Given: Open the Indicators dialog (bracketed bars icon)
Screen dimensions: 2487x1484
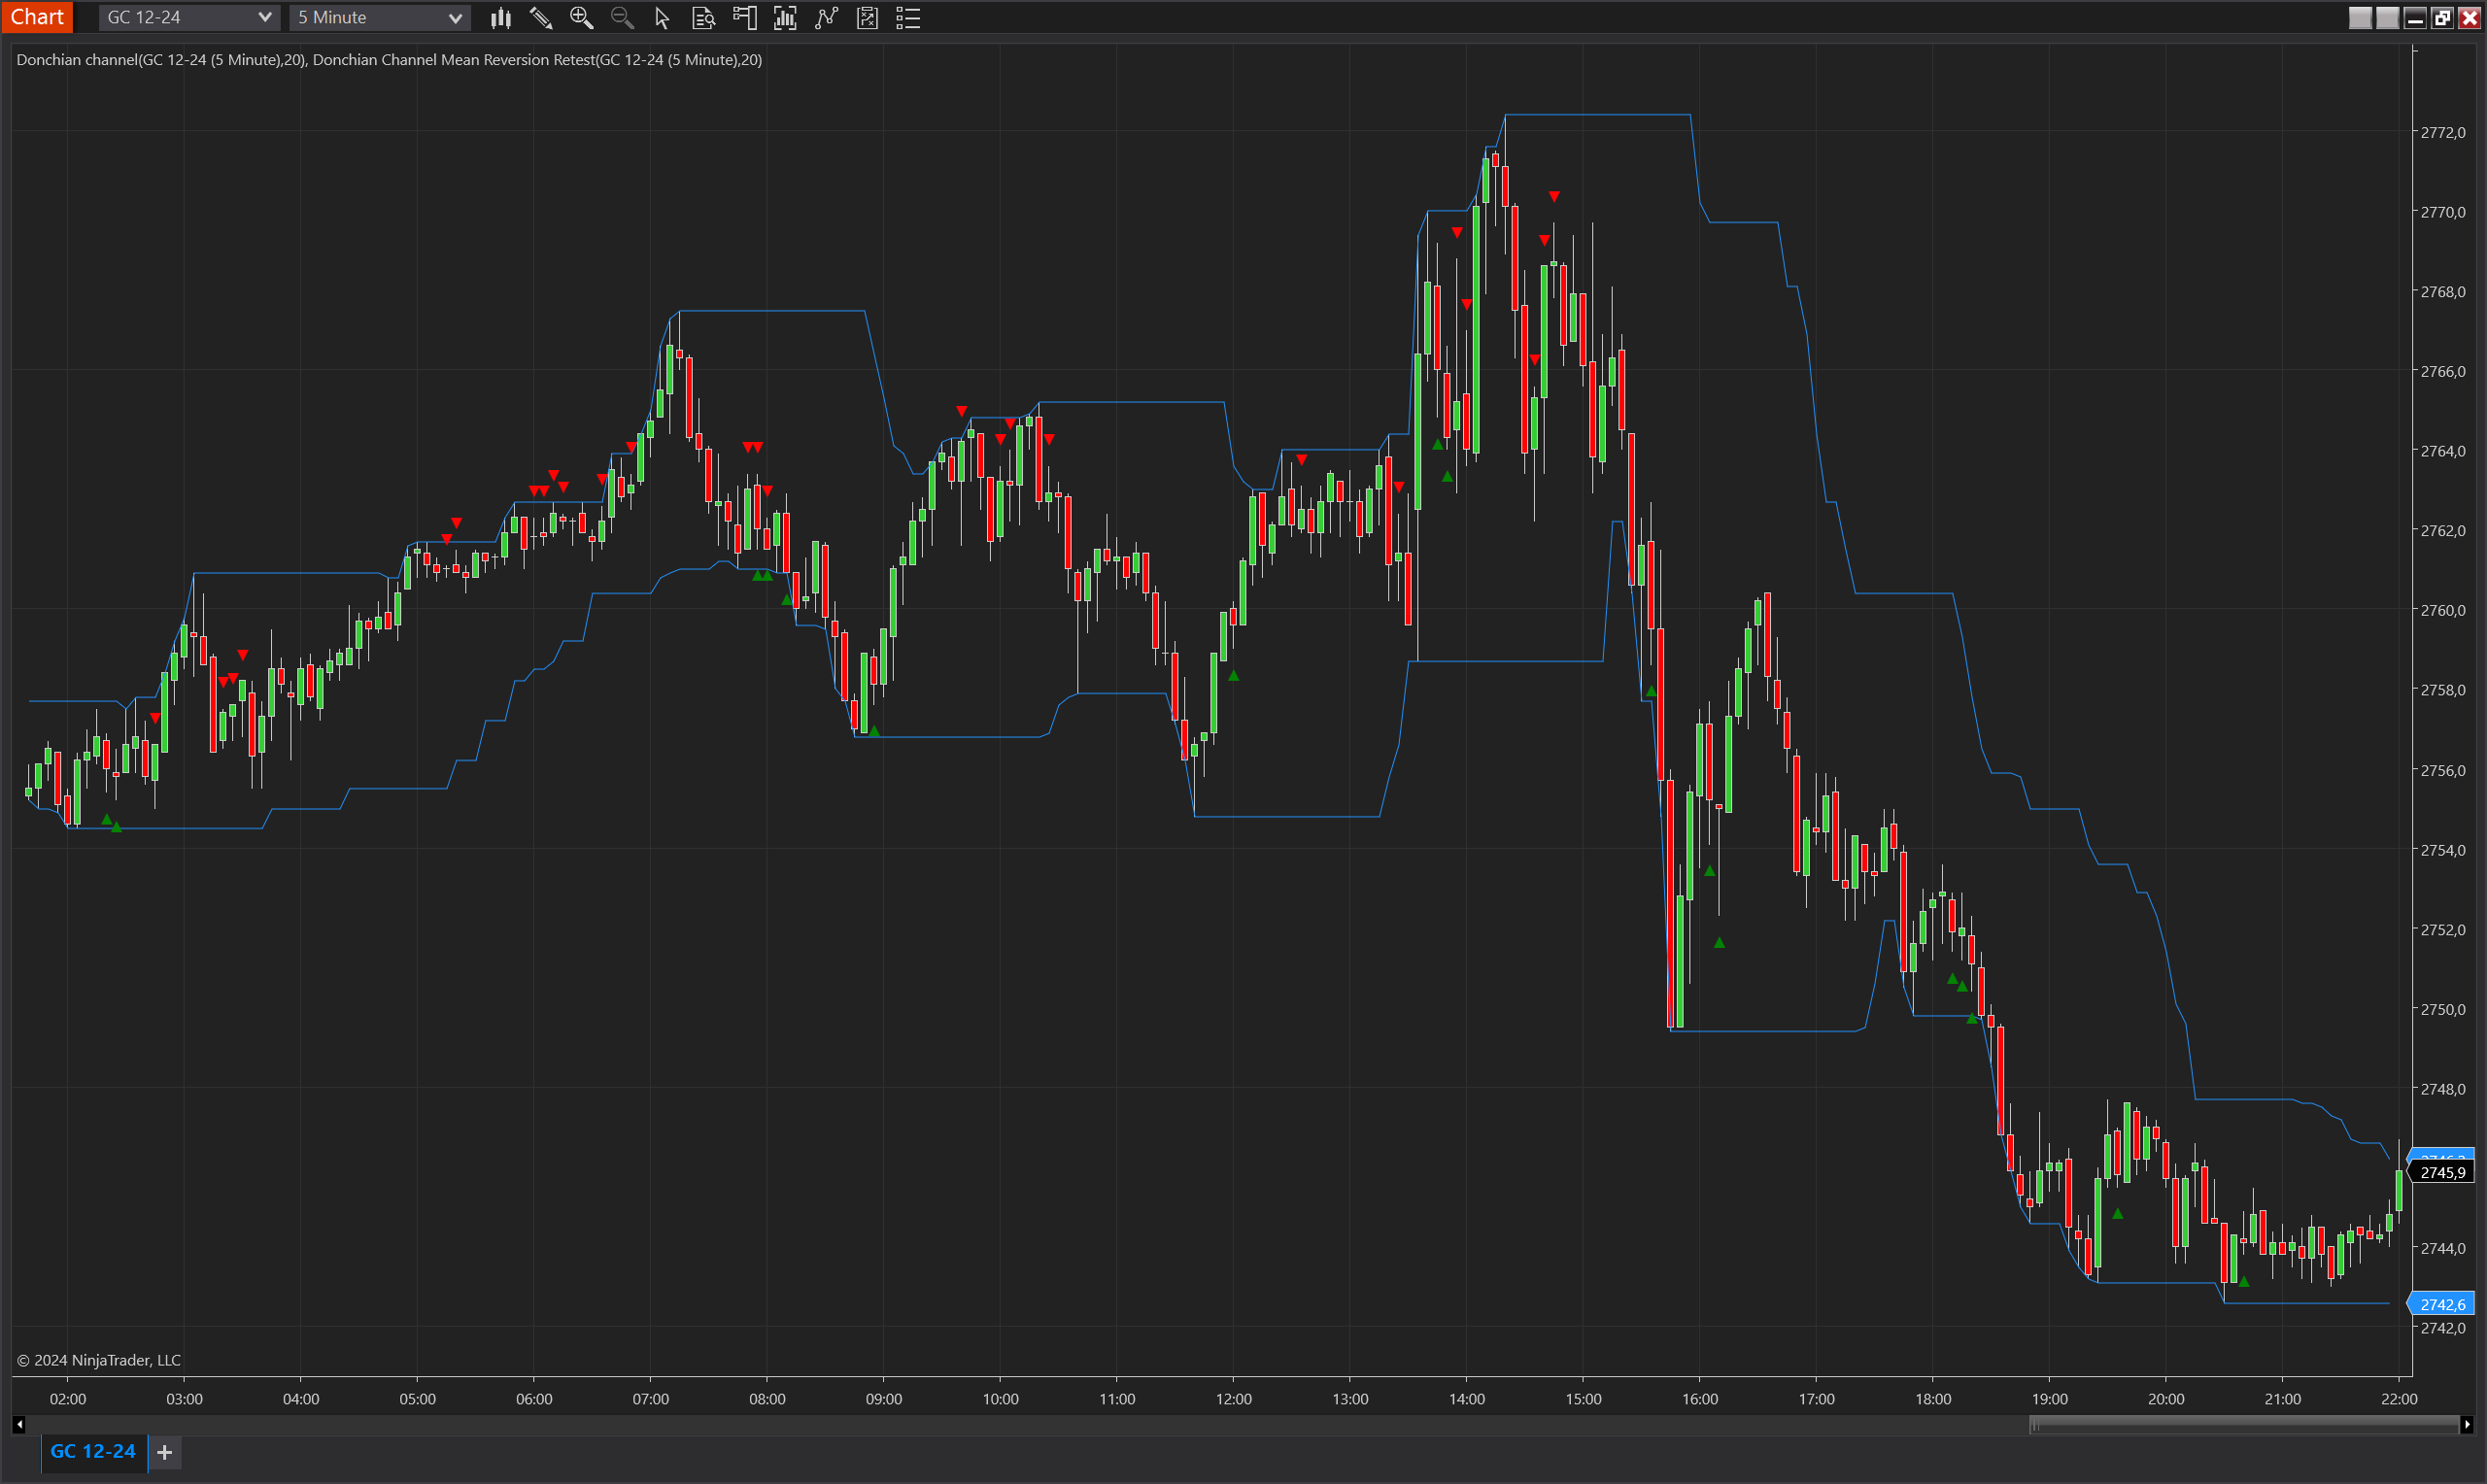Looking at the screenshot, I should [x=785, y=18].
